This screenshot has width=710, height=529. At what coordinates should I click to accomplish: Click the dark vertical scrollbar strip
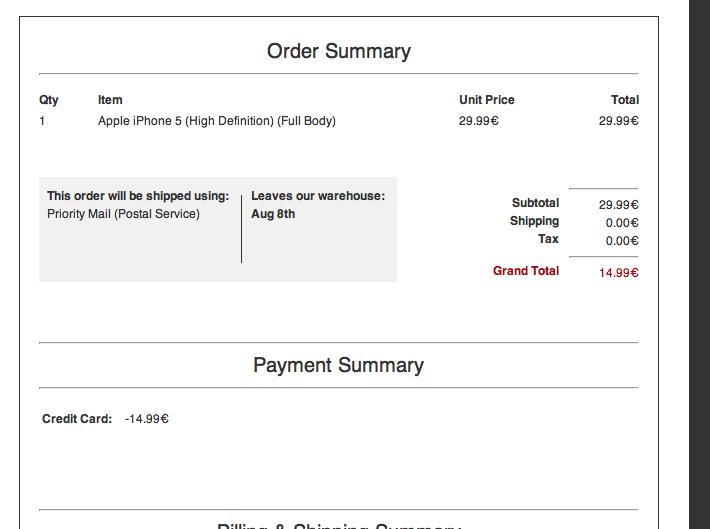[x=700, y=264]
